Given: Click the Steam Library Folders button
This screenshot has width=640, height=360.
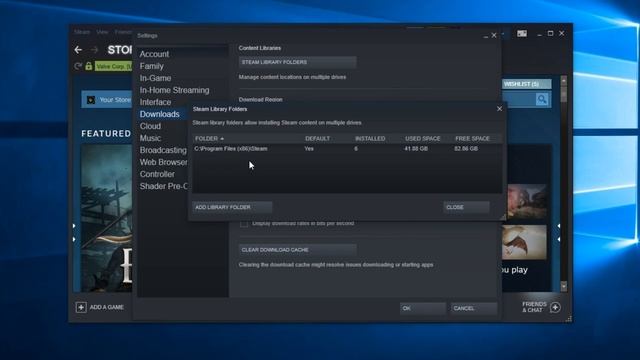Looking at the screenshot, I should (x=298, y=62).
